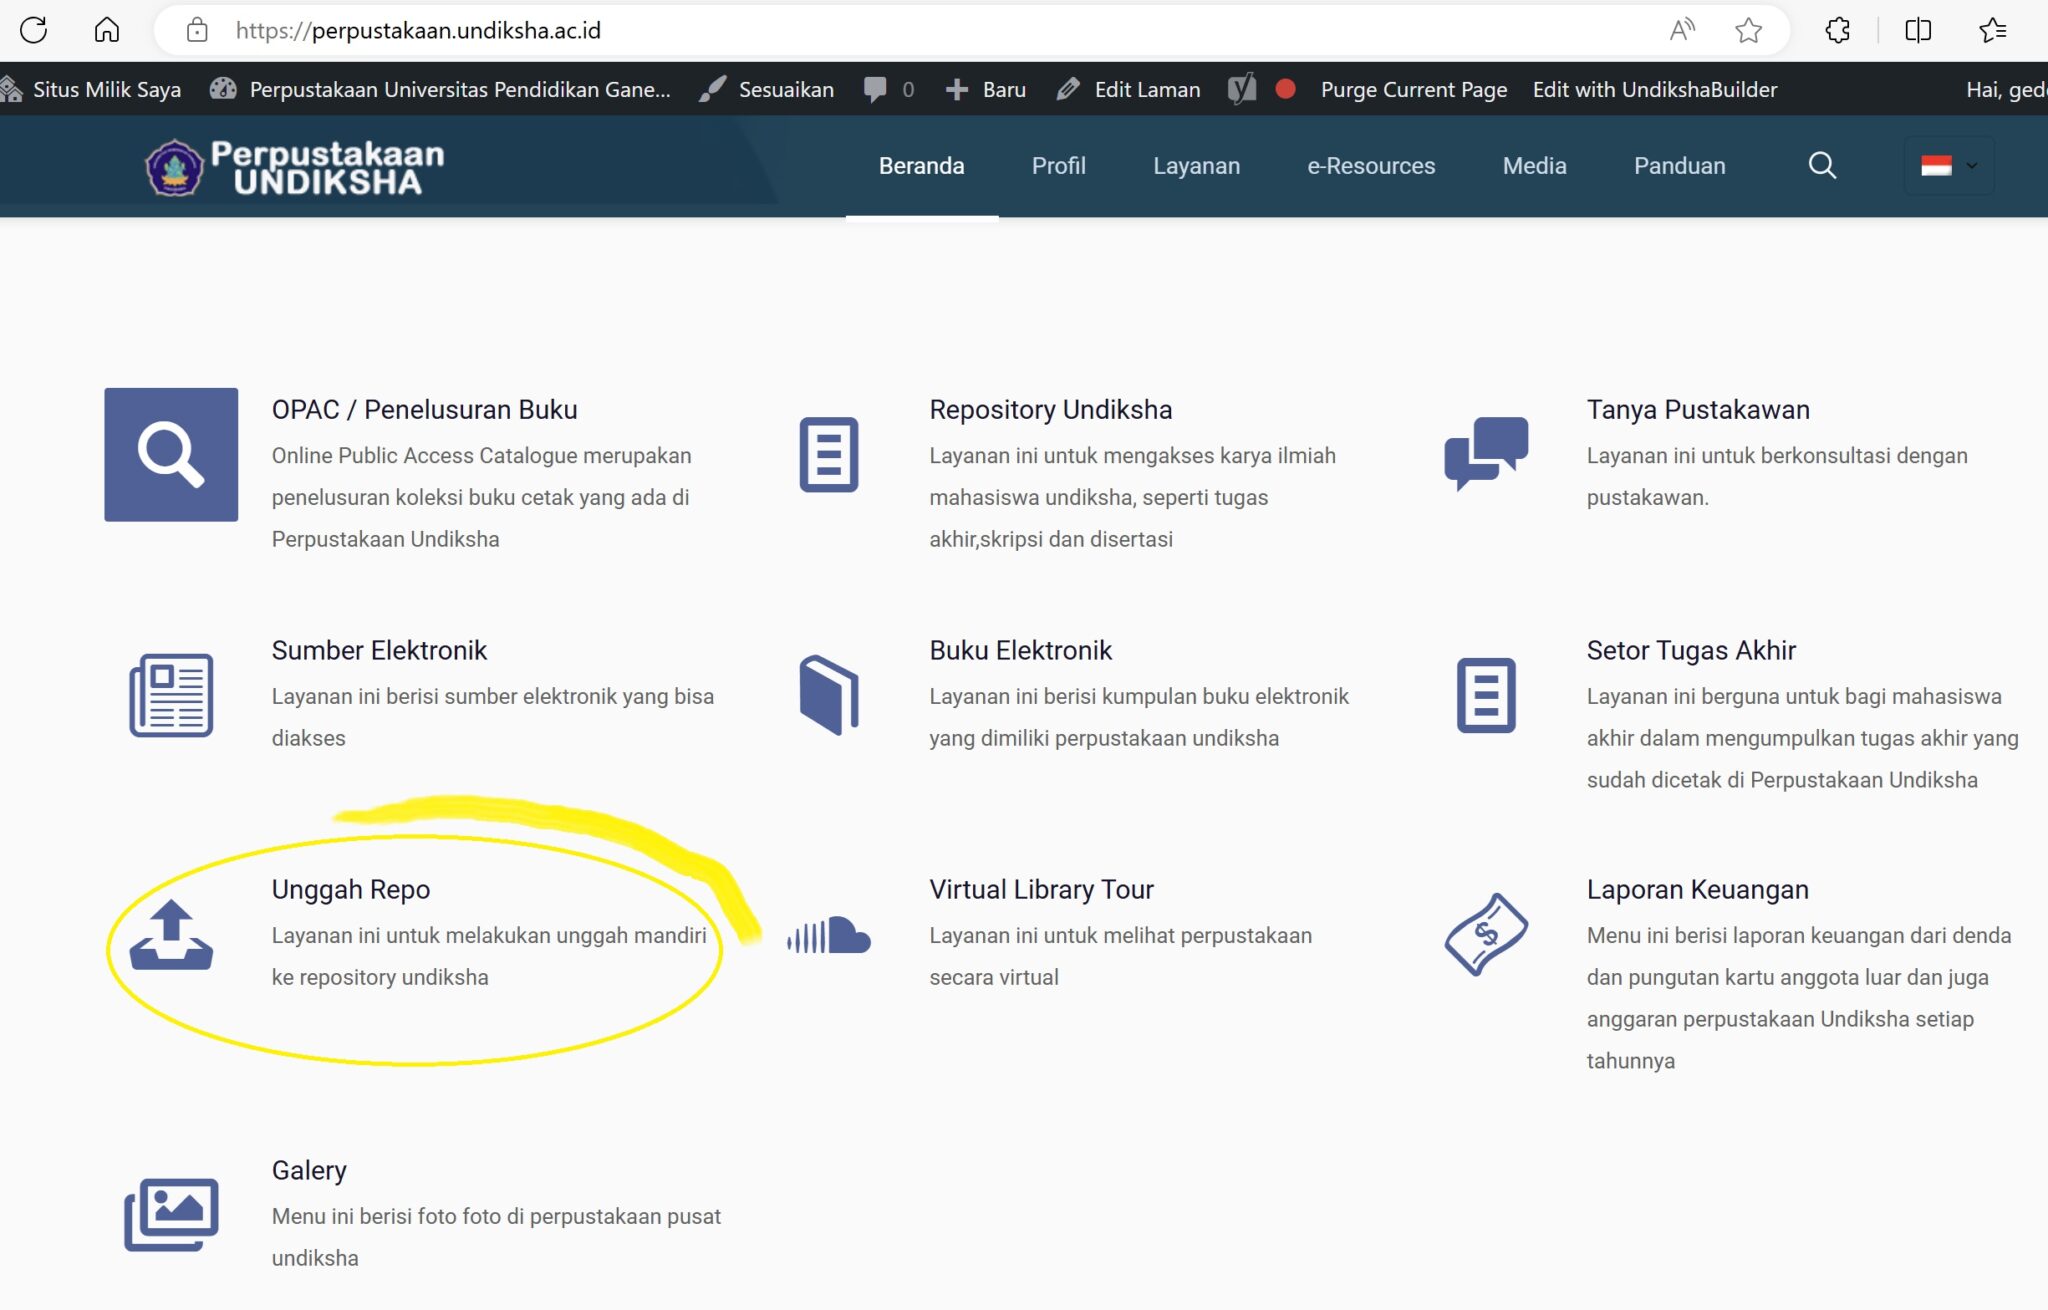The image size is (2048, 1310).
Task: Click Purge Current Page in admin bar
Action: click(1413, 90)
